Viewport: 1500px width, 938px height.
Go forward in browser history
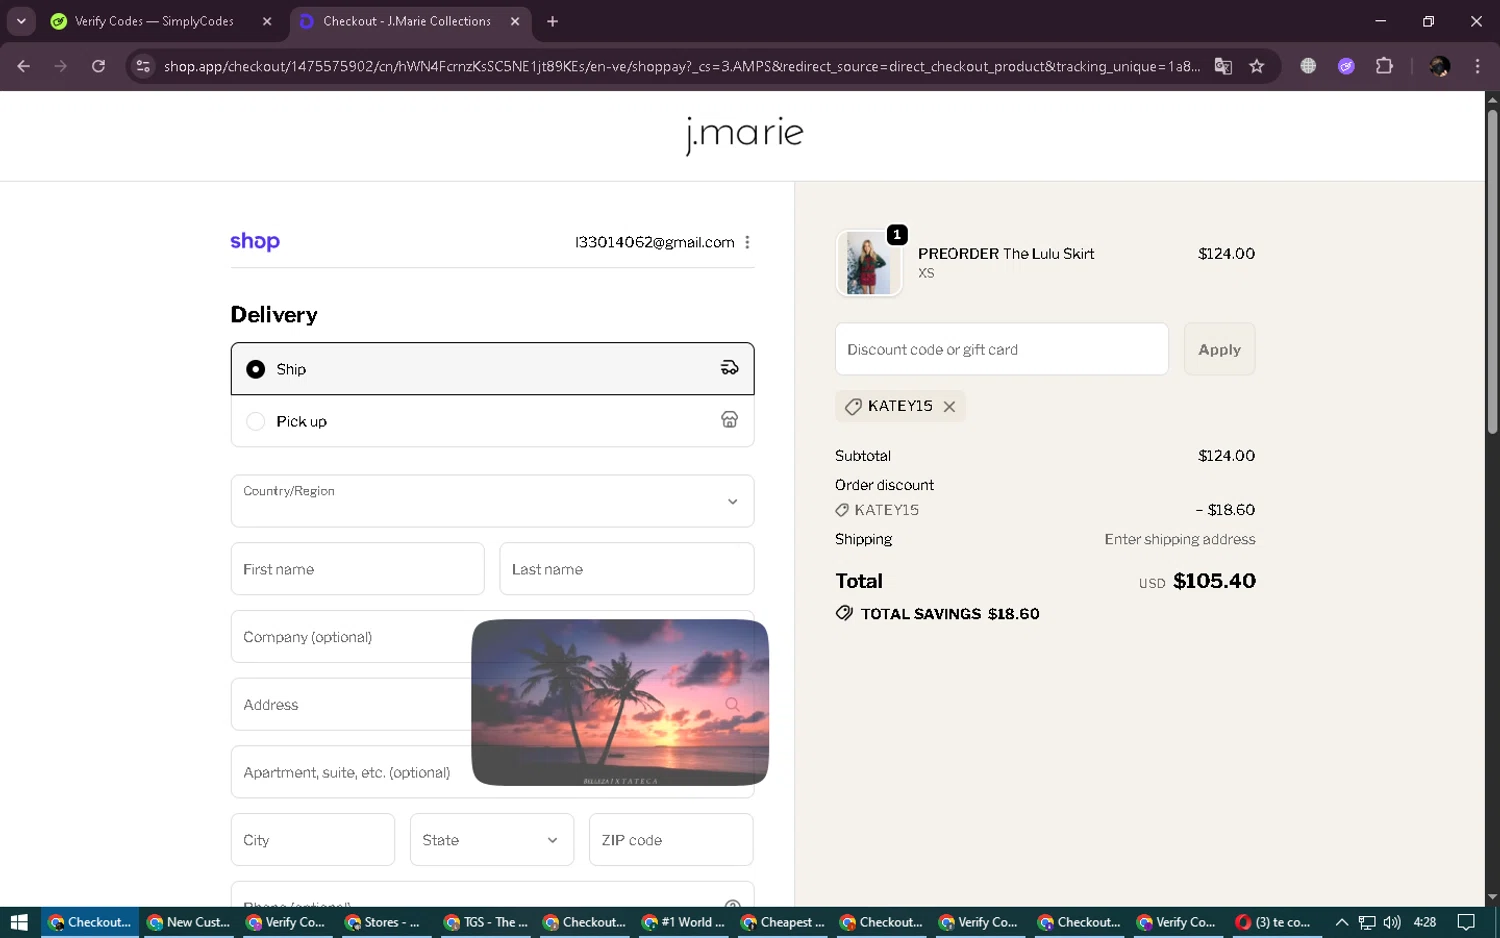coord(61,66)
